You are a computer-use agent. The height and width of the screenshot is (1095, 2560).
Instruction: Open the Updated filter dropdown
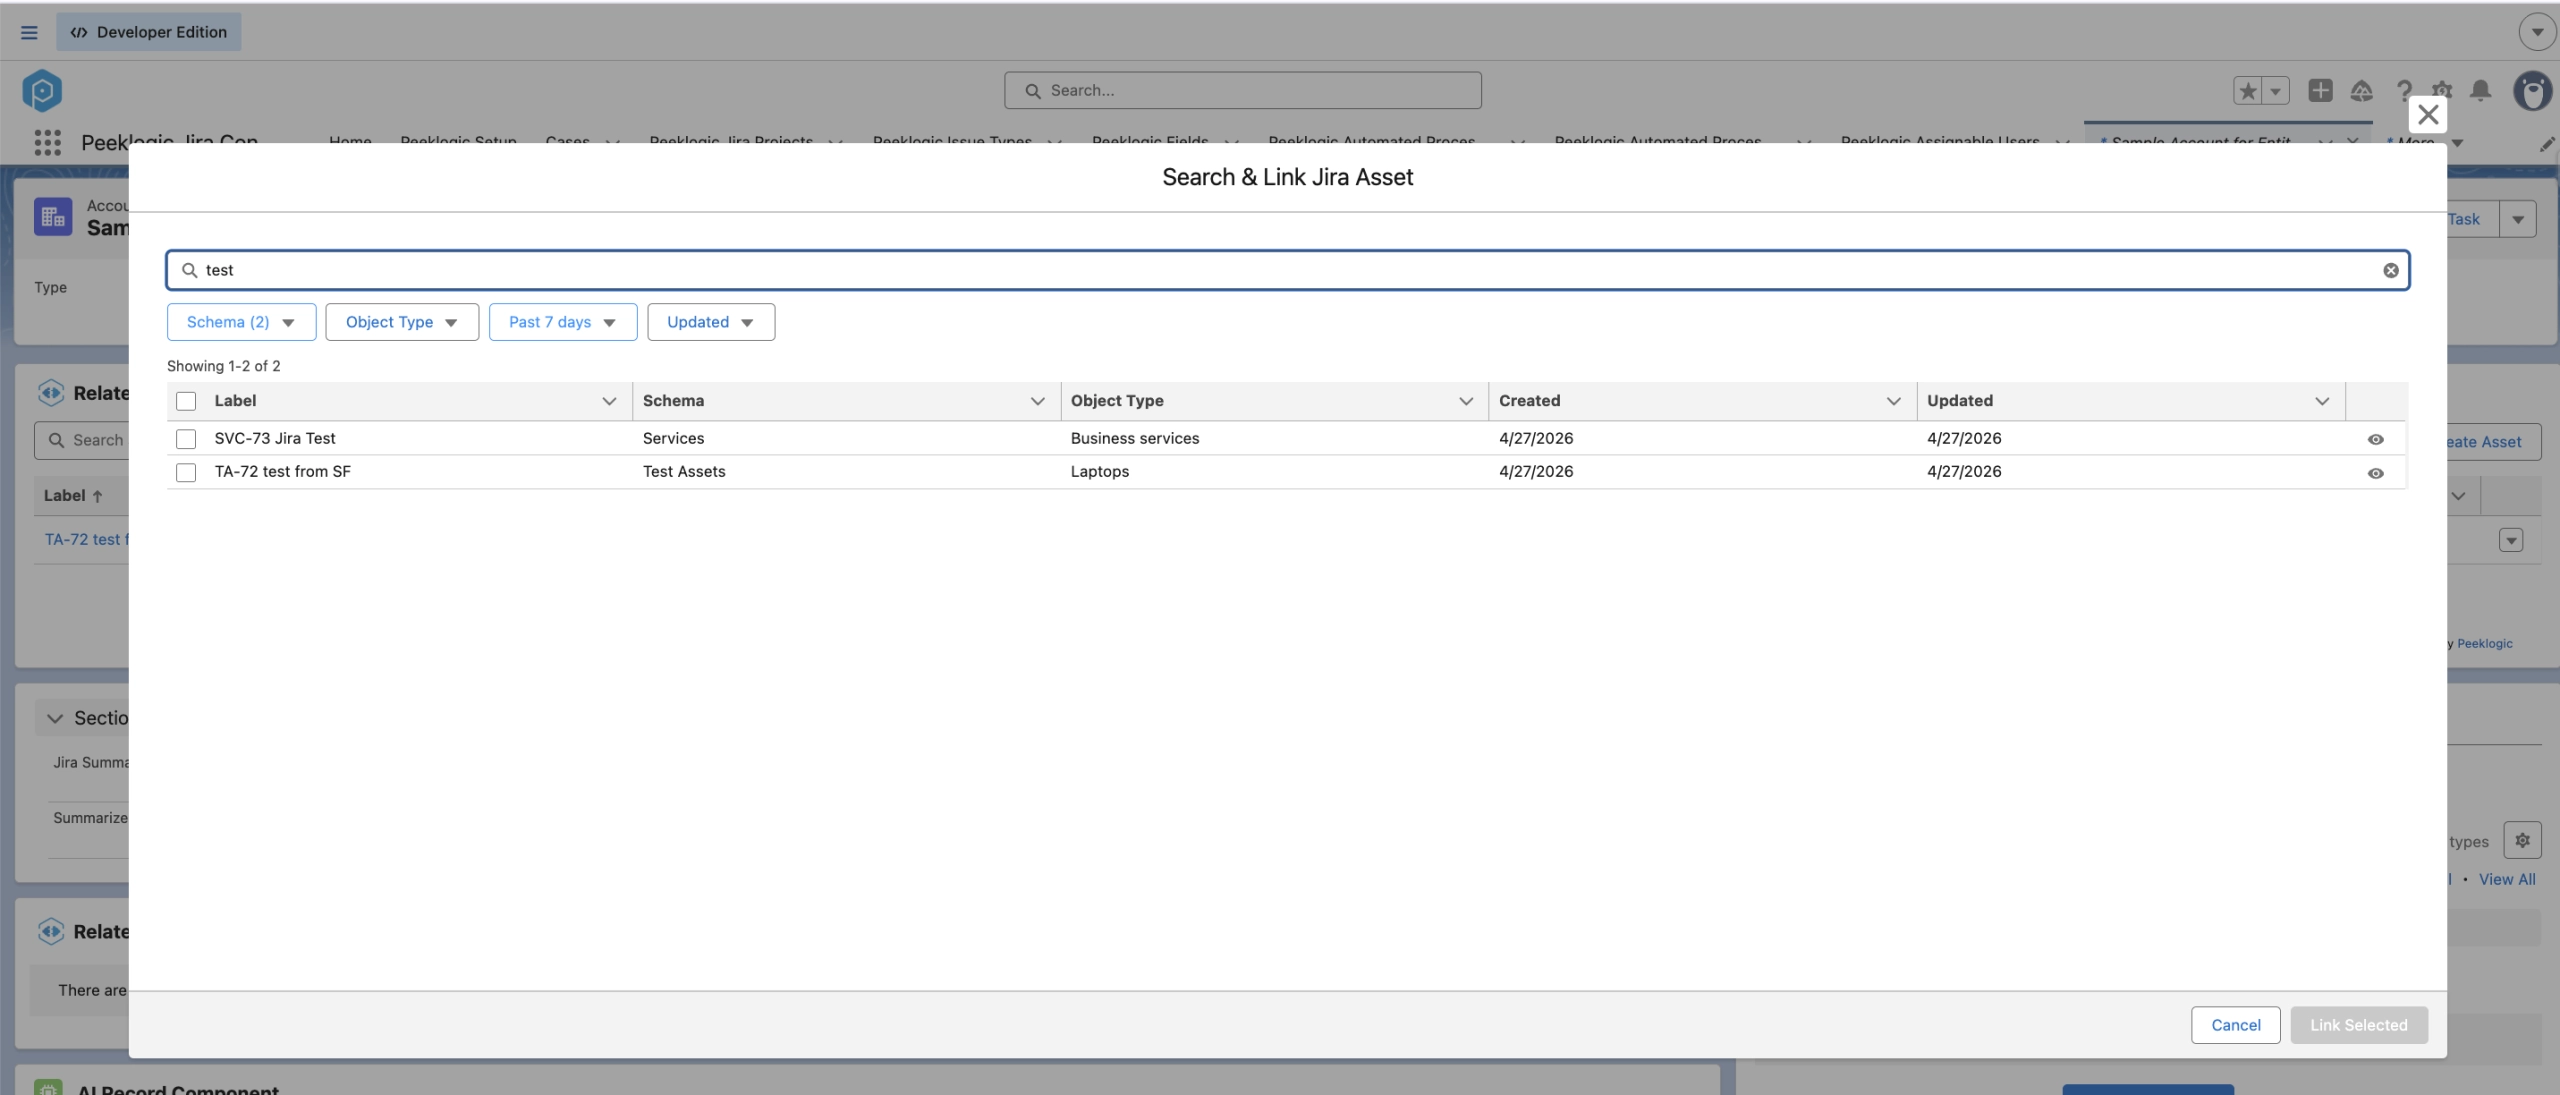[711, 322]
